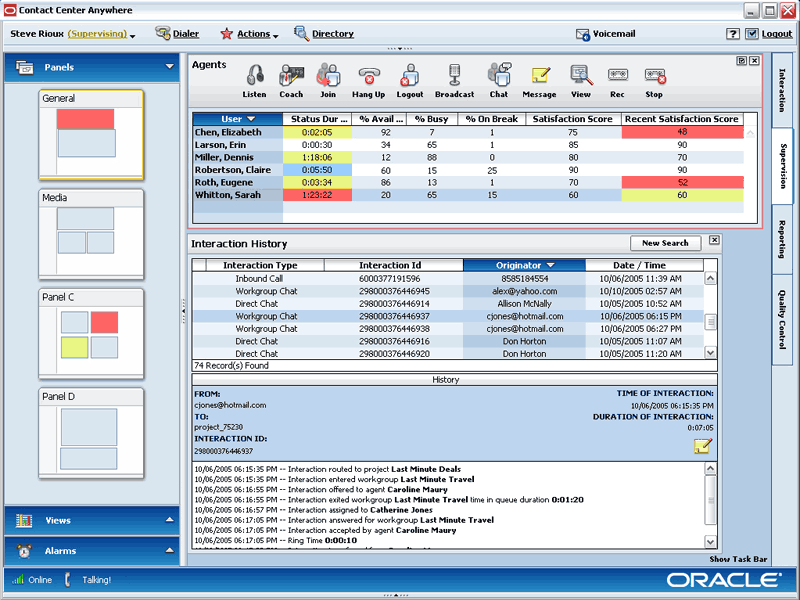Click the help question mark icon
Screen dimensions: 800x600
pyautogui.click(x=733, y=34)
